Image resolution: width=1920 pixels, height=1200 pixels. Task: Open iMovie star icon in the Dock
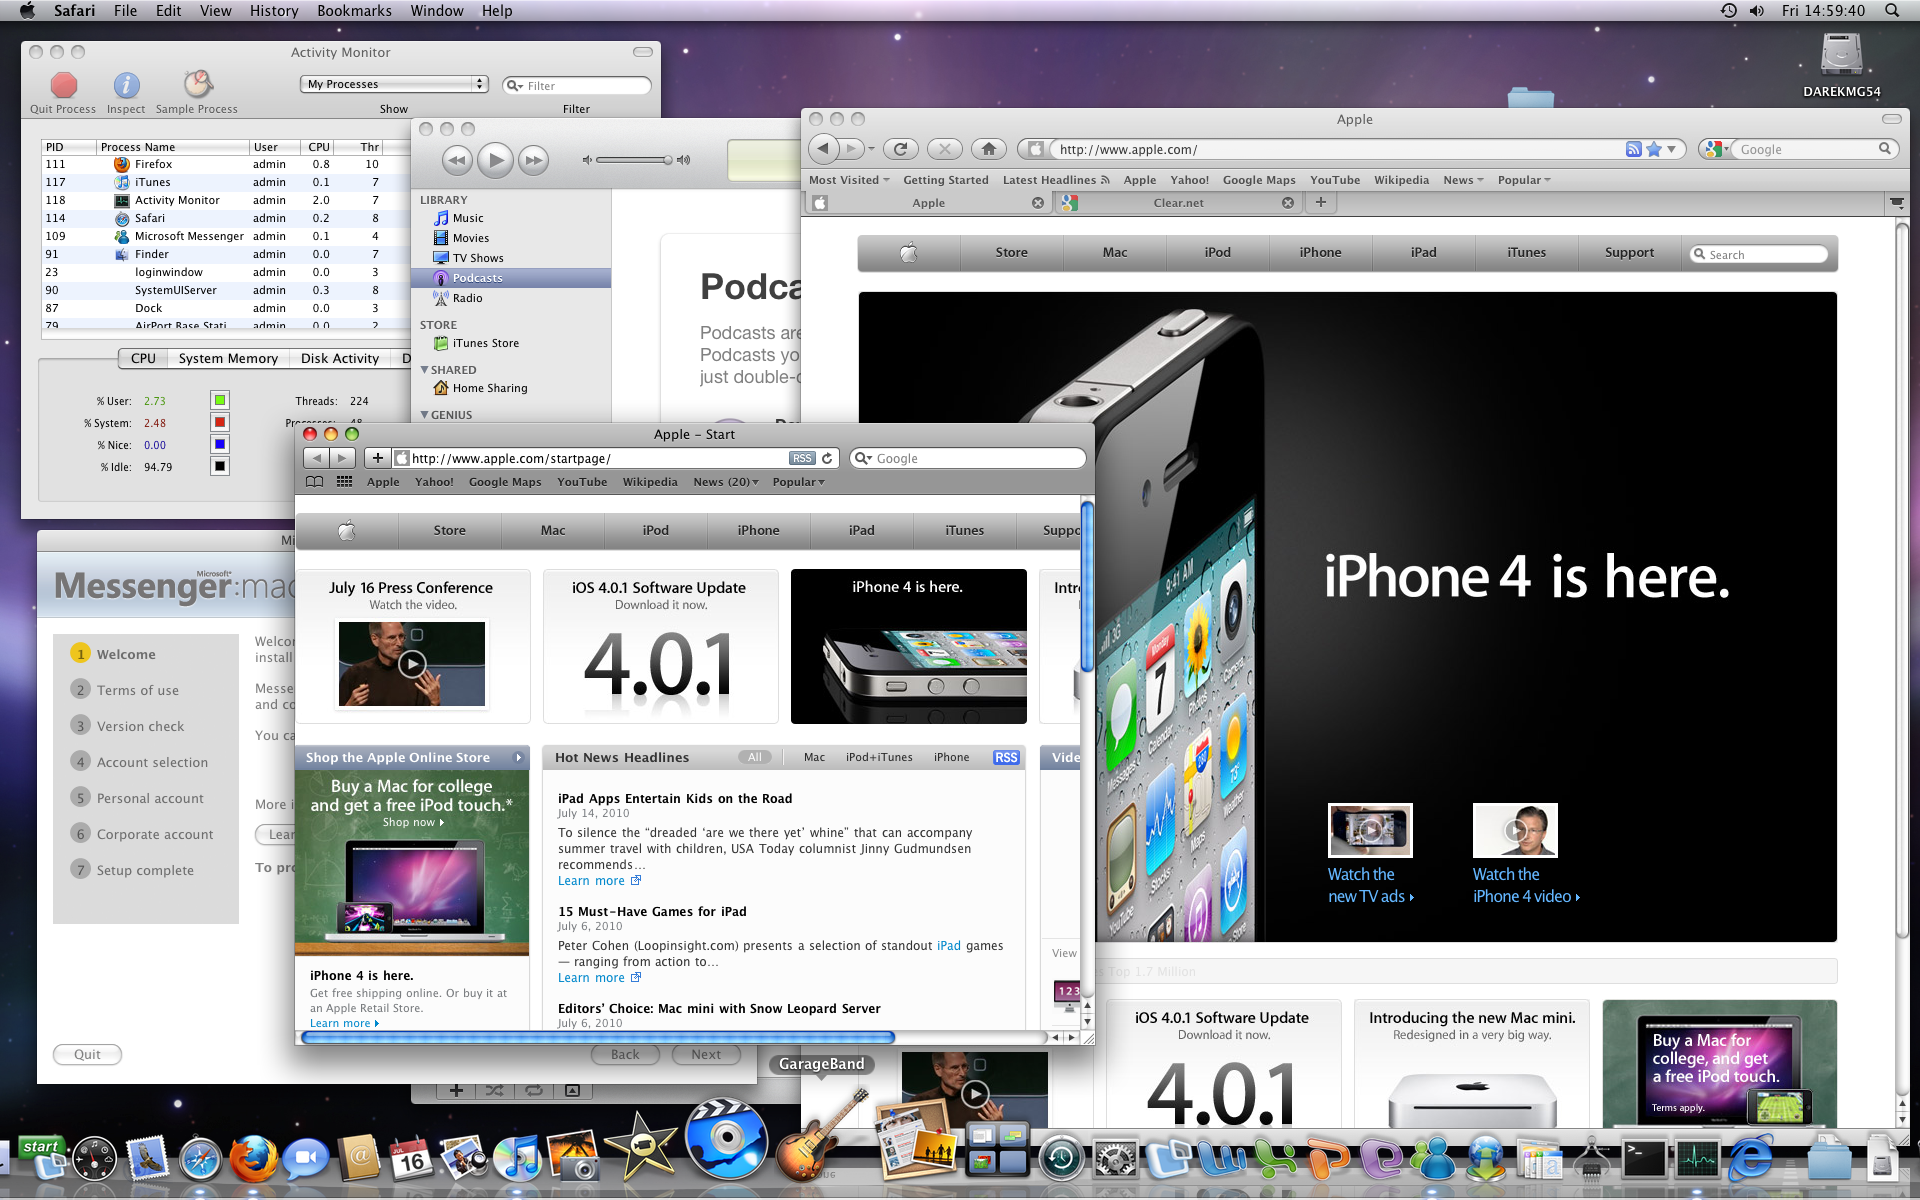pyautogui.click(x=640, y=1147)
